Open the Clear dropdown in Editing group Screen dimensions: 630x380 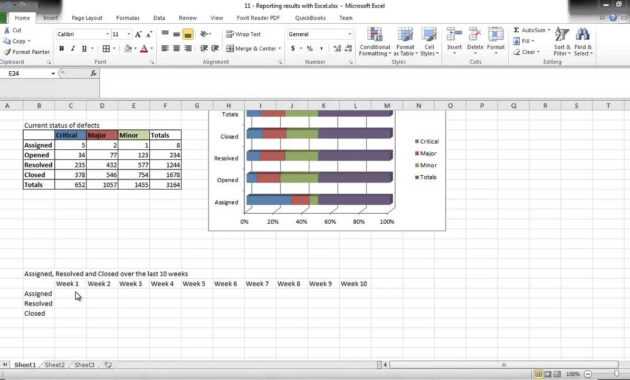pos(526,52)
